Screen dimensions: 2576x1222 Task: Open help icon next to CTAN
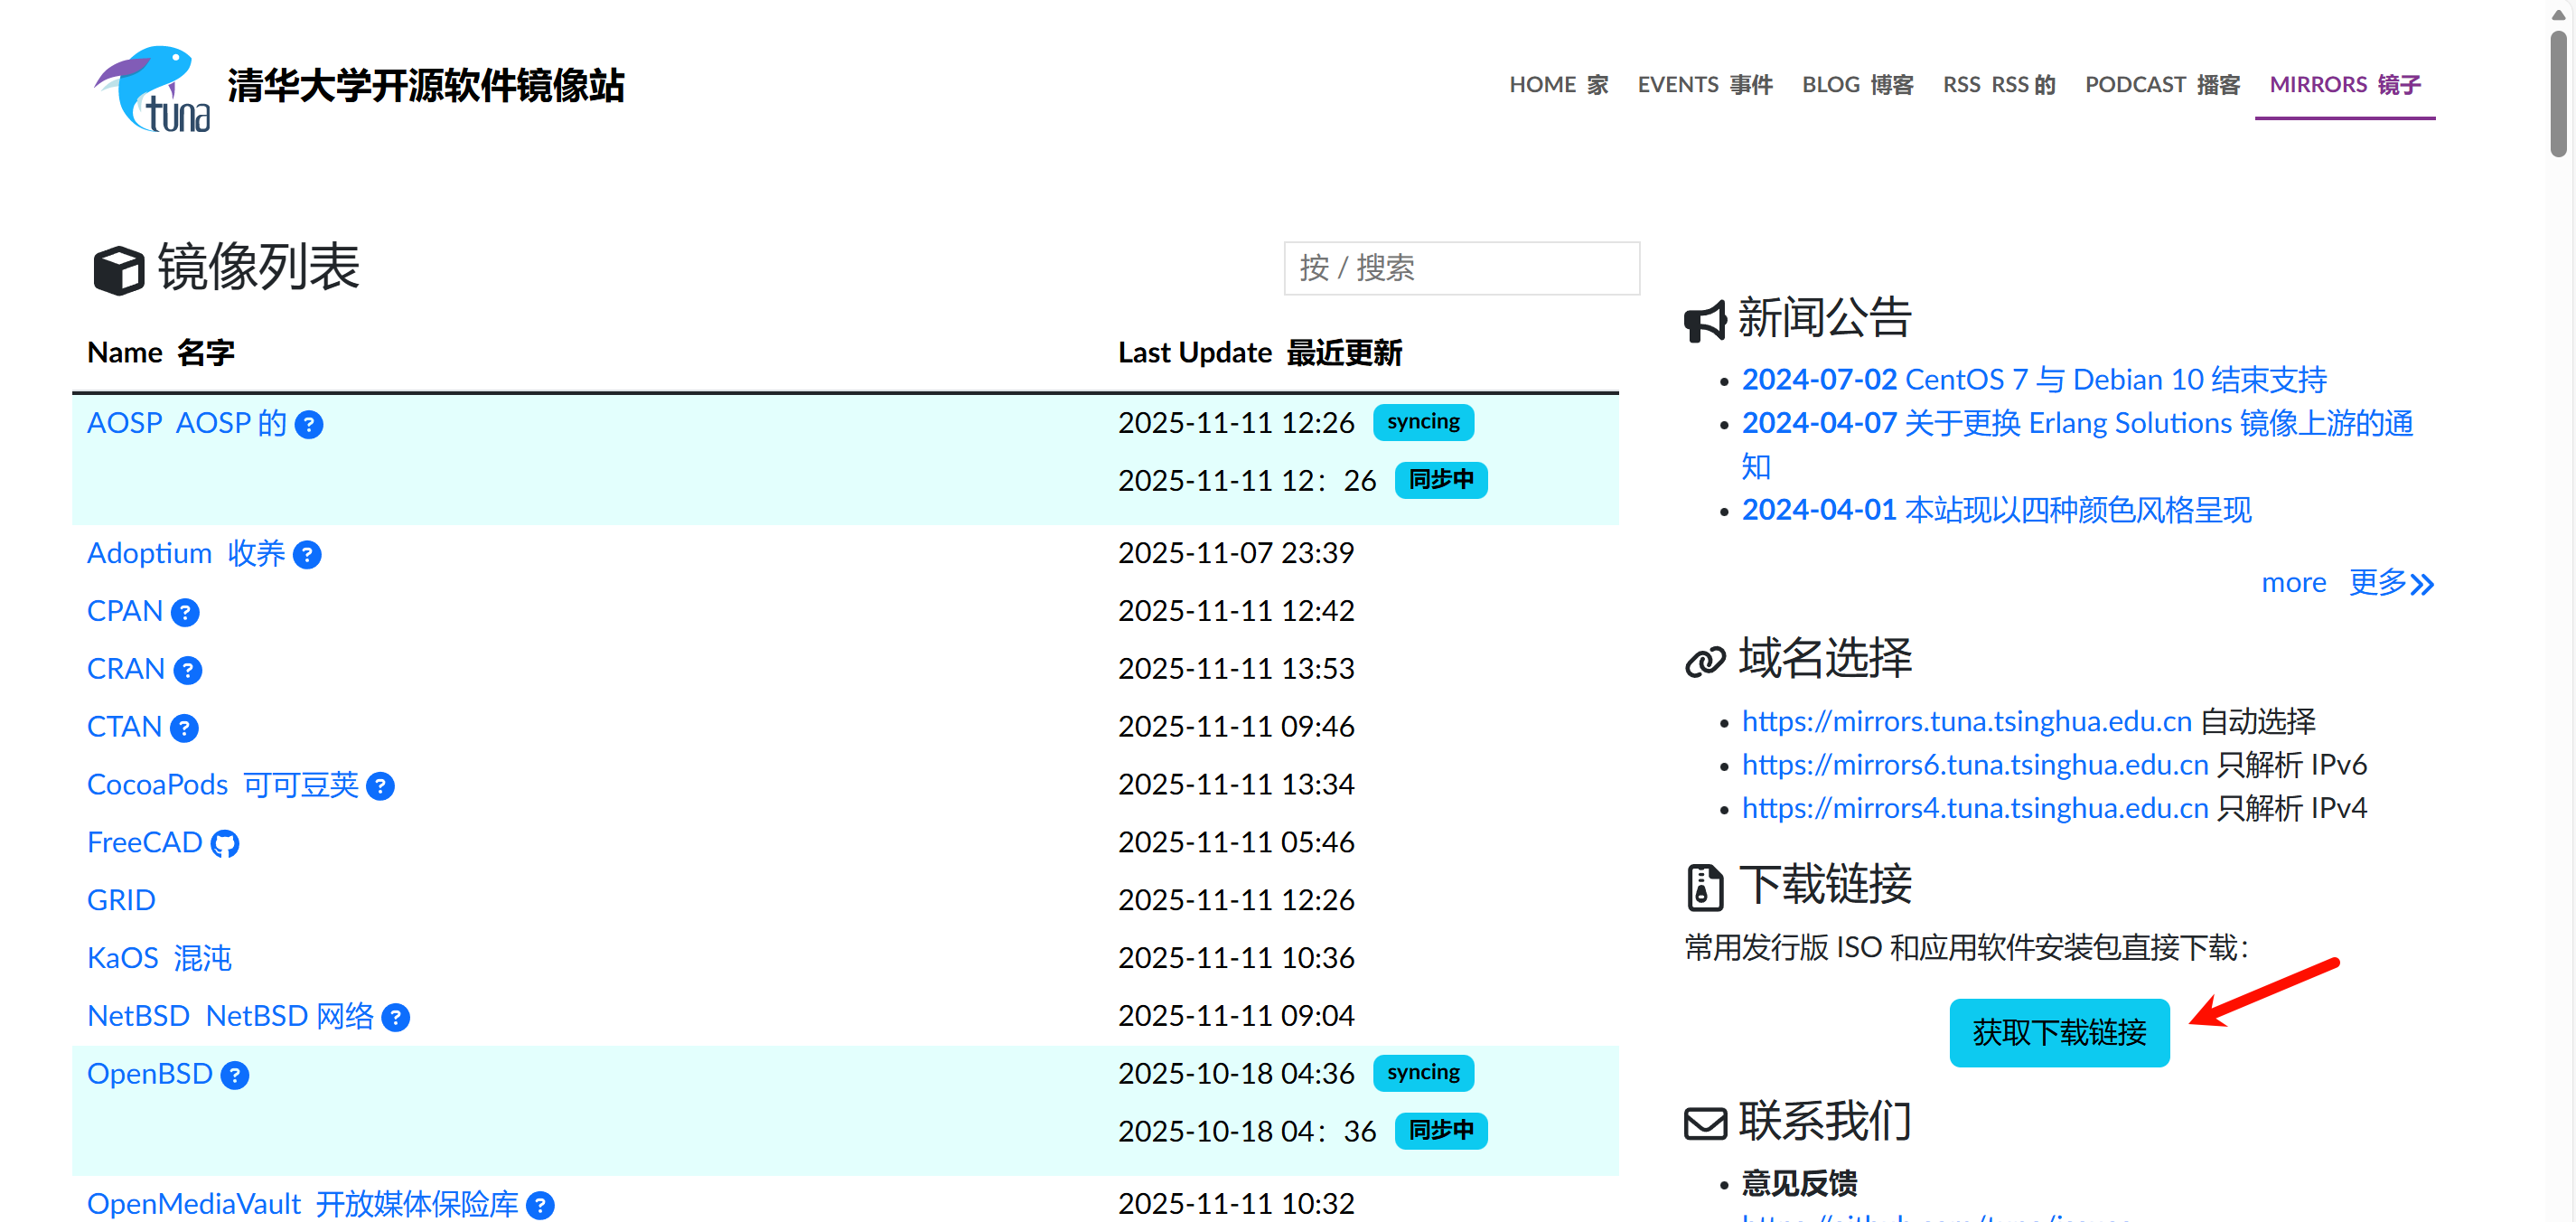(x=184, y=728)
